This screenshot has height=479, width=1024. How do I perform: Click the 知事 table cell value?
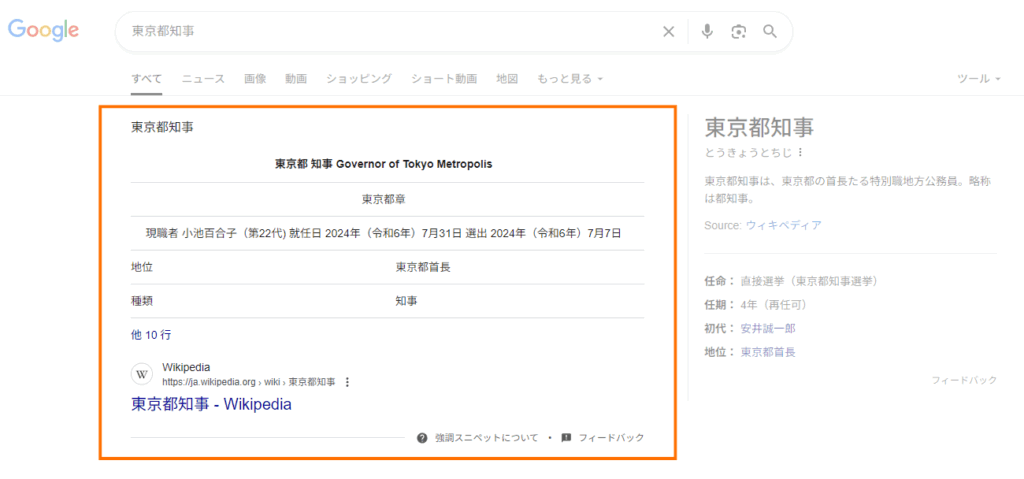click(x=407, y=301)
